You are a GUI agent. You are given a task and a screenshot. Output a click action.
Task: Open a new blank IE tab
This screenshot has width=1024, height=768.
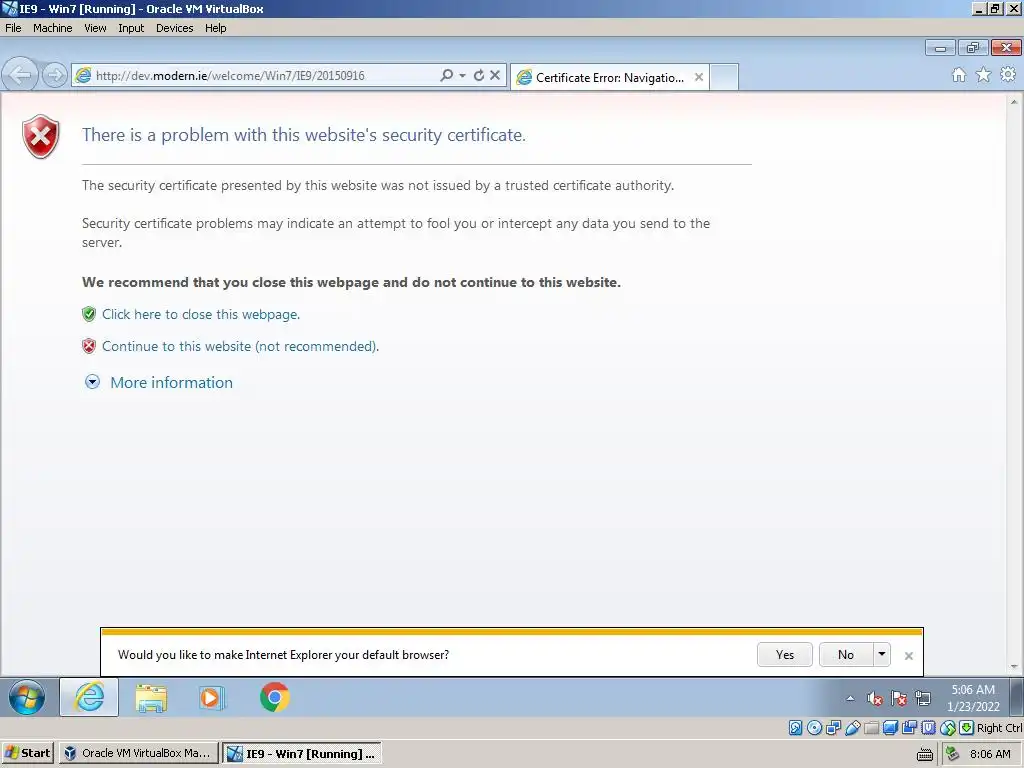(x=724, y=77)
